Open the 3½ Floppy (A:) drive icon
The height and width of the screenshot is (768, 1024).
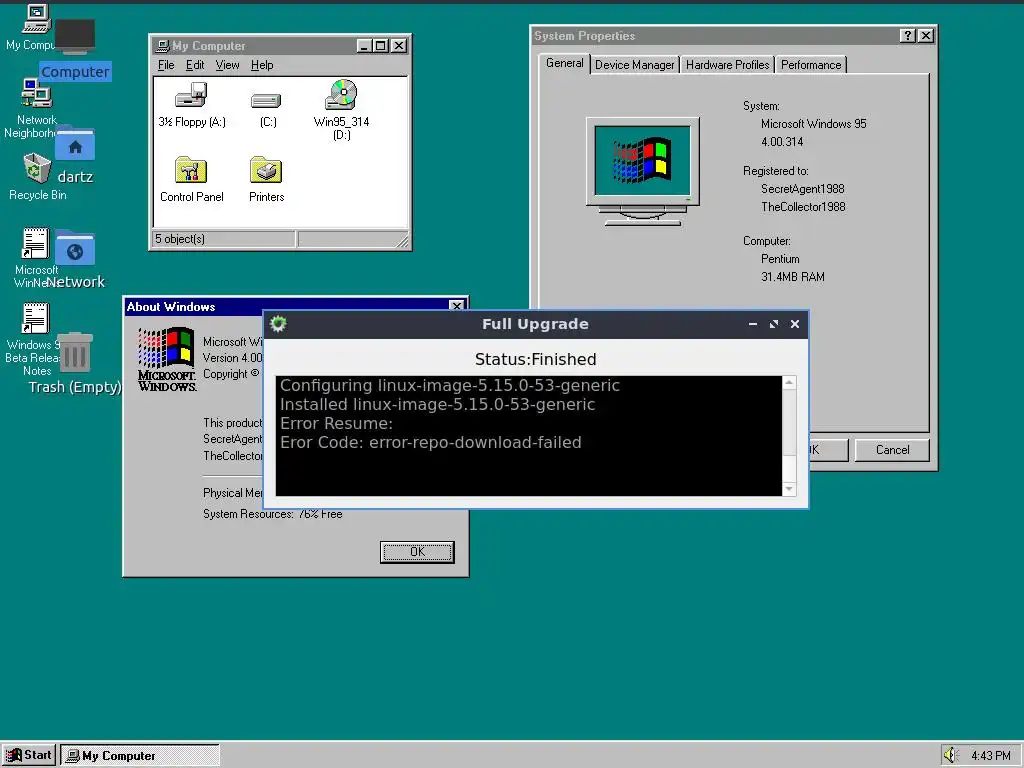point(191,96)
